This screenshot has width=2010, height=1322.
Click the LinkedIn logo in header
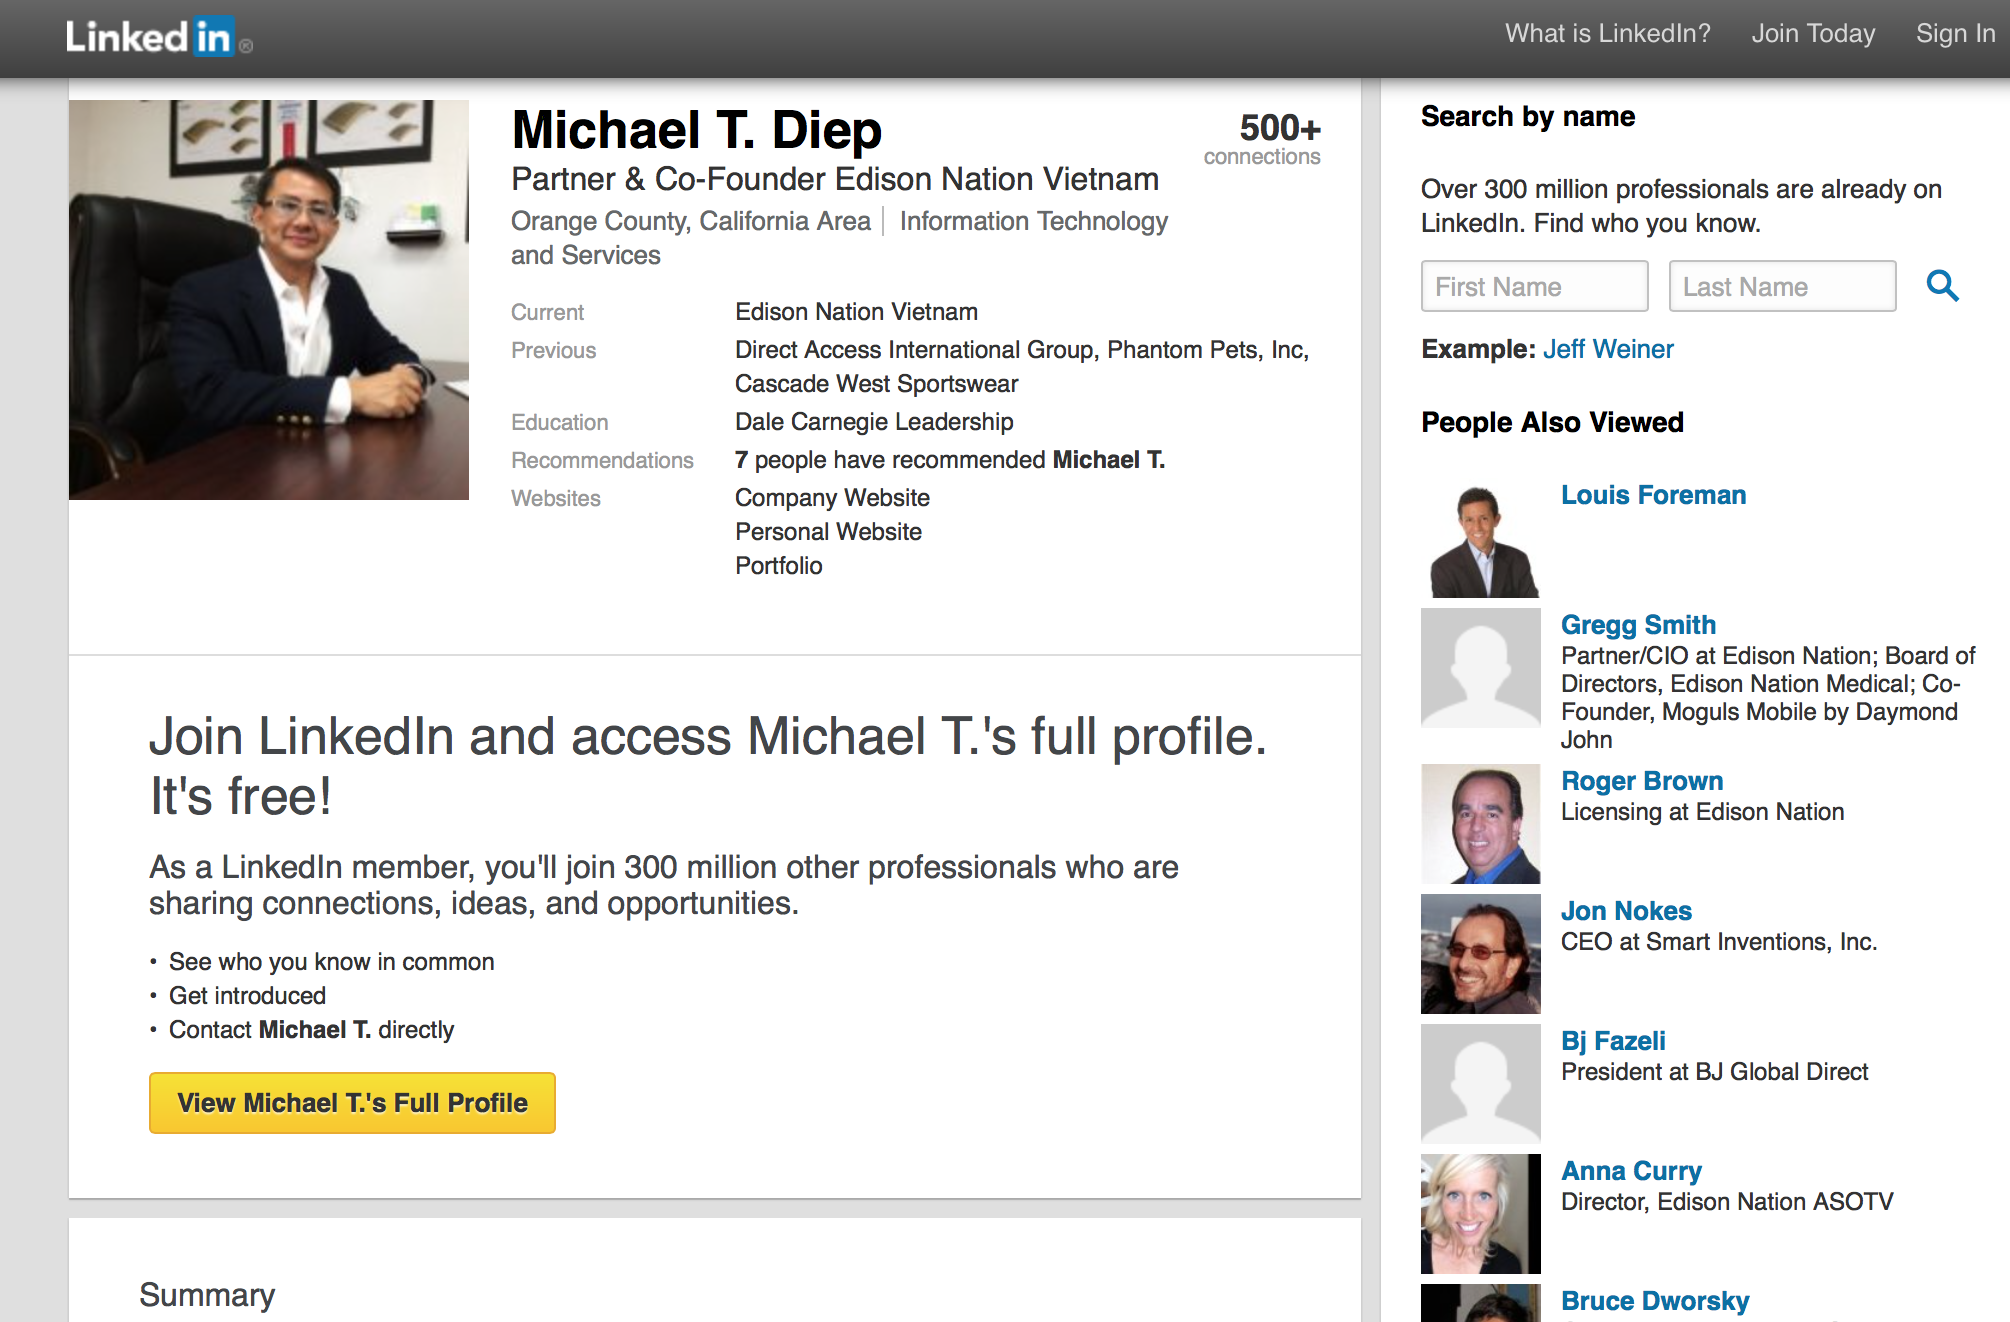coord(158,37)
